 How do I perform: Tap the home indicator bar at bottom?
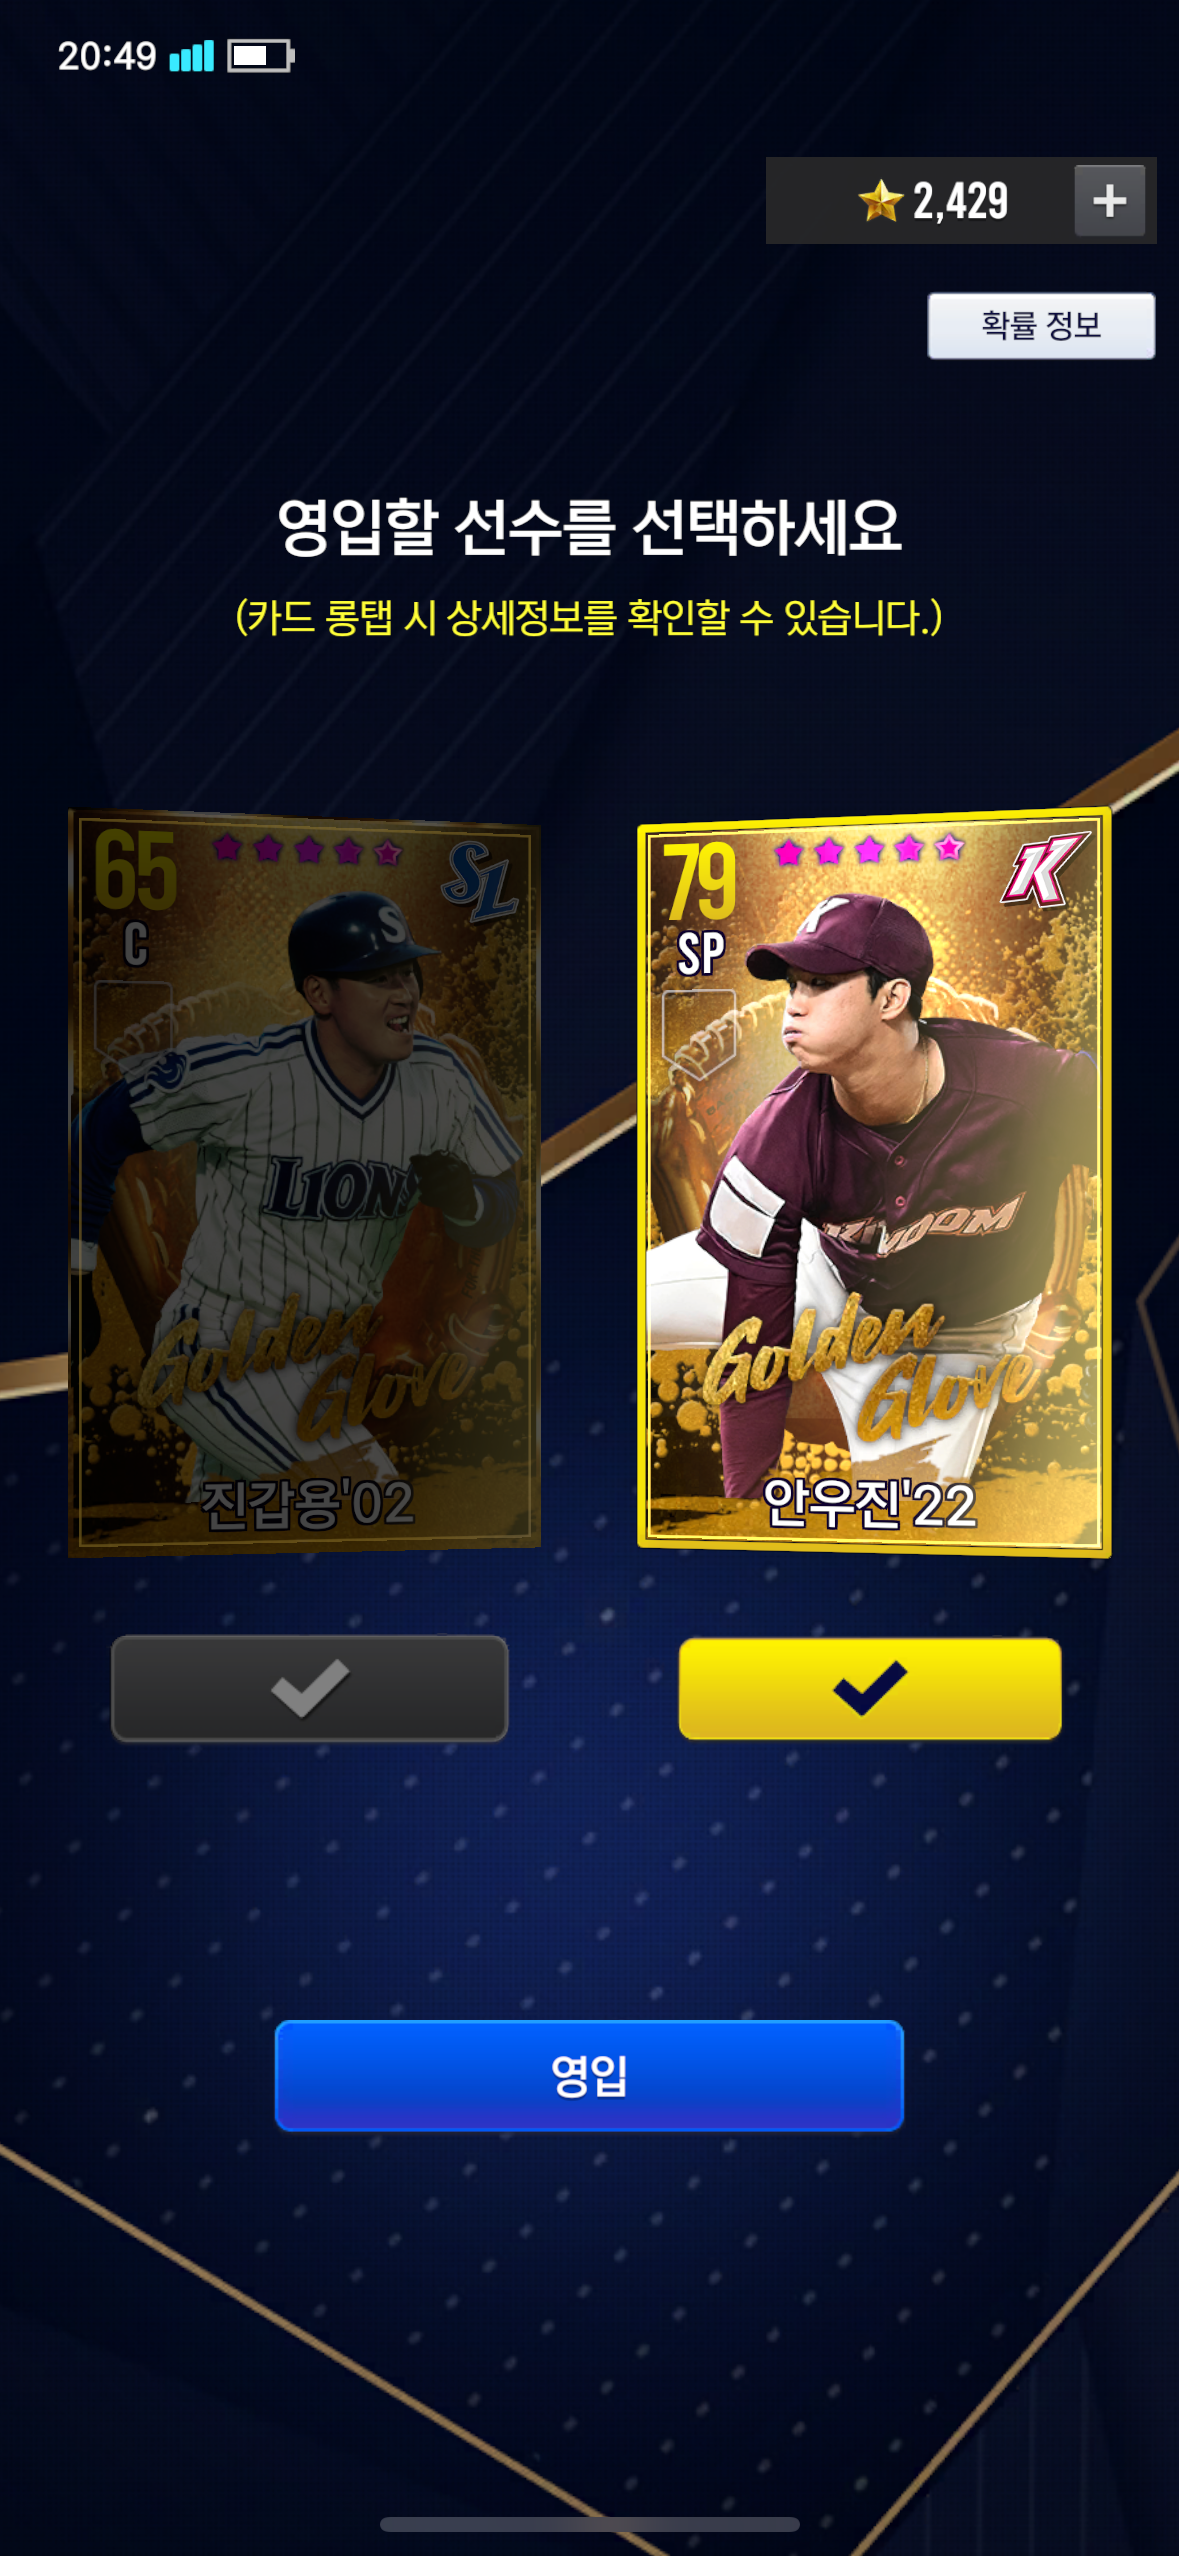(x=589, y=2524)
